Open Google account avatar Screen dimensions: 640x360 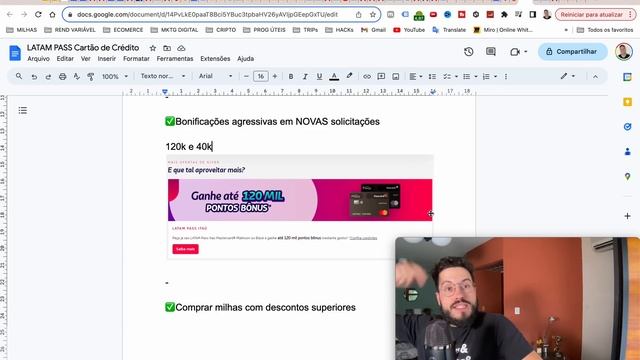tap(624, 52)
